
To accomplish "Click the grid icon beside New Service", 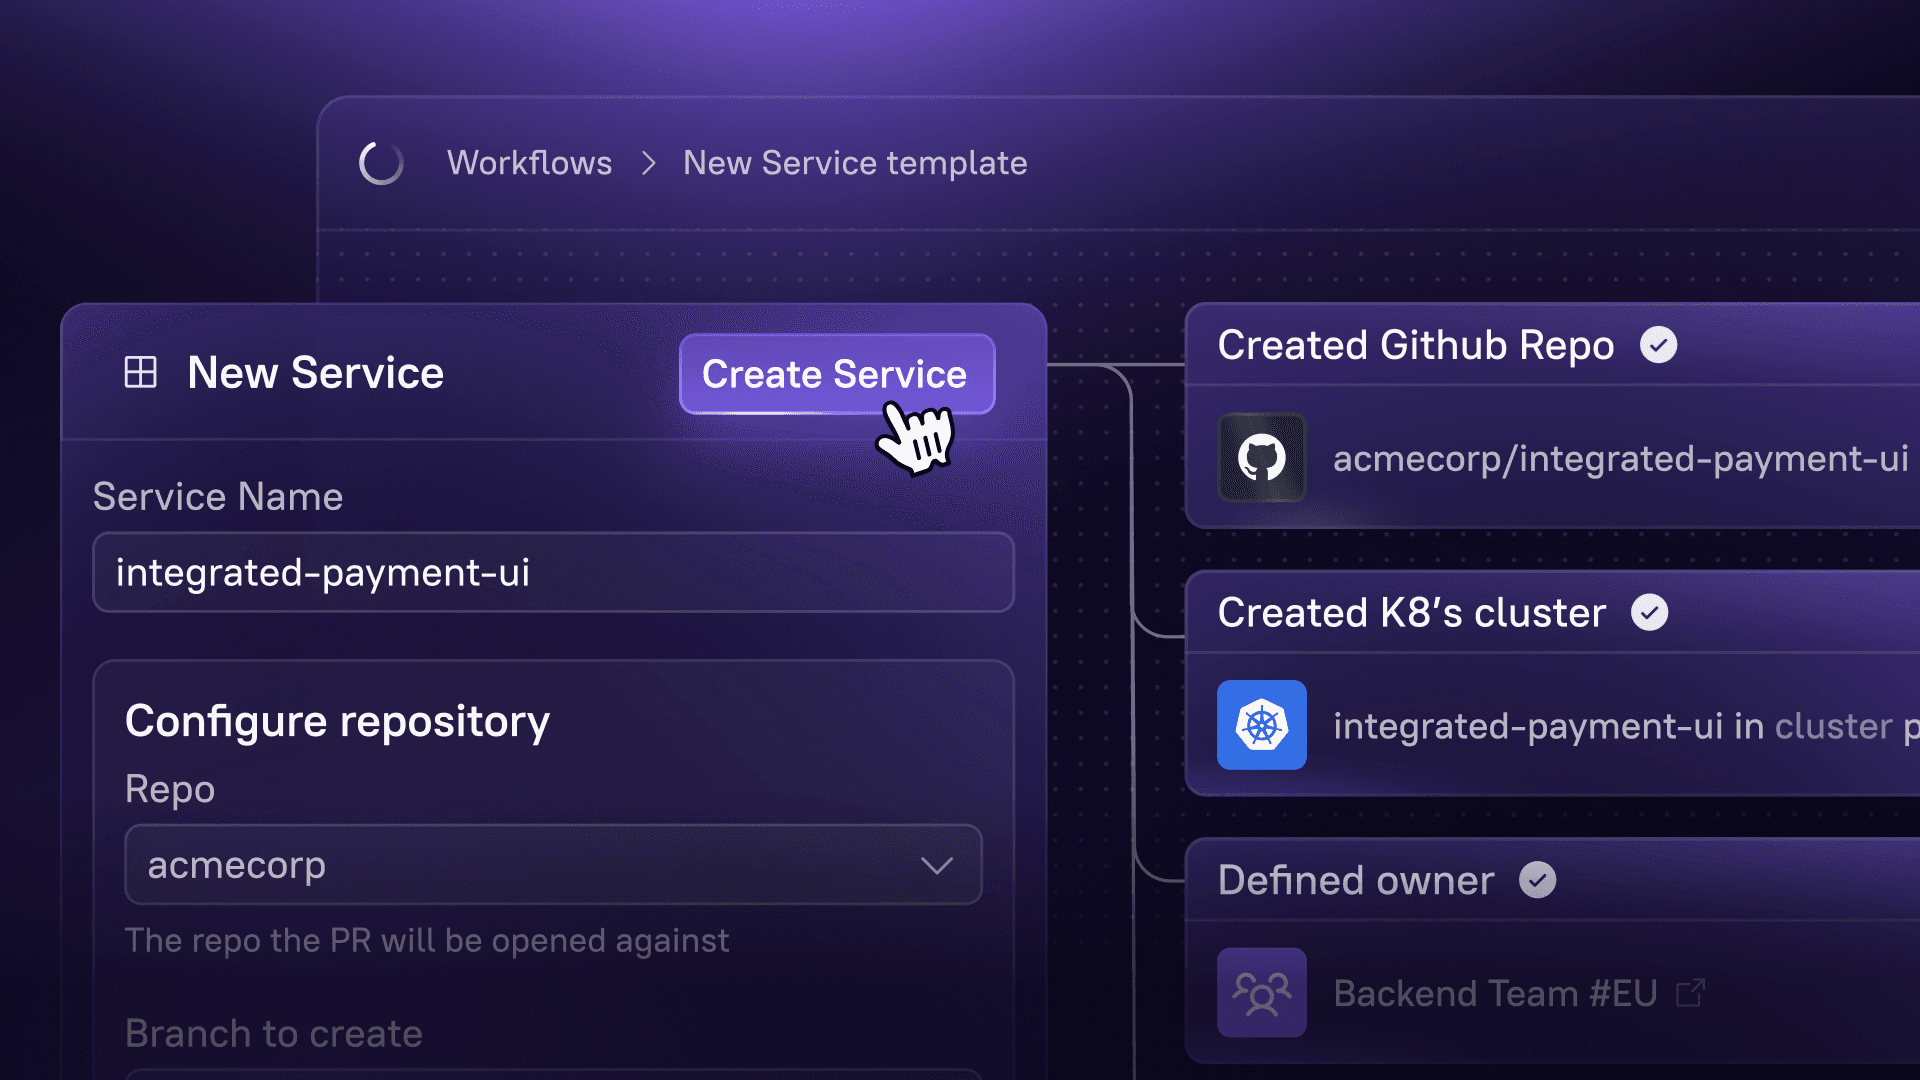I will (140, 372).
